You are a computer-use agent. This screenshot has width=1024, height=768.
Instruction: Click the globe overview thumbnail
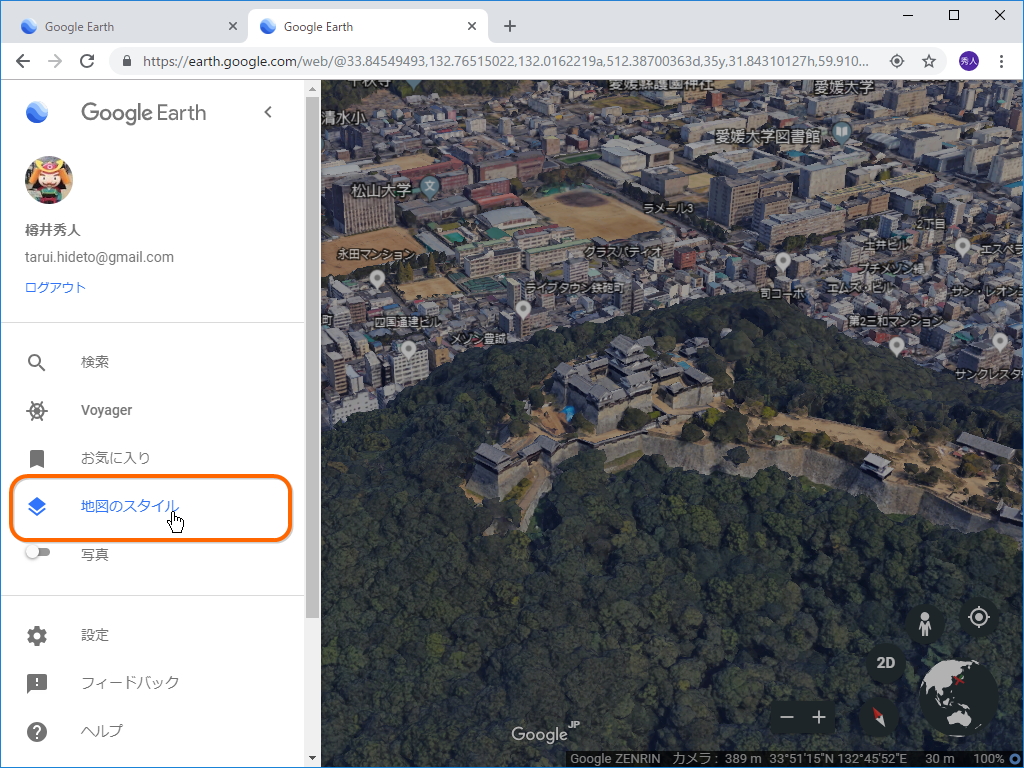click(x=959, y=696)
